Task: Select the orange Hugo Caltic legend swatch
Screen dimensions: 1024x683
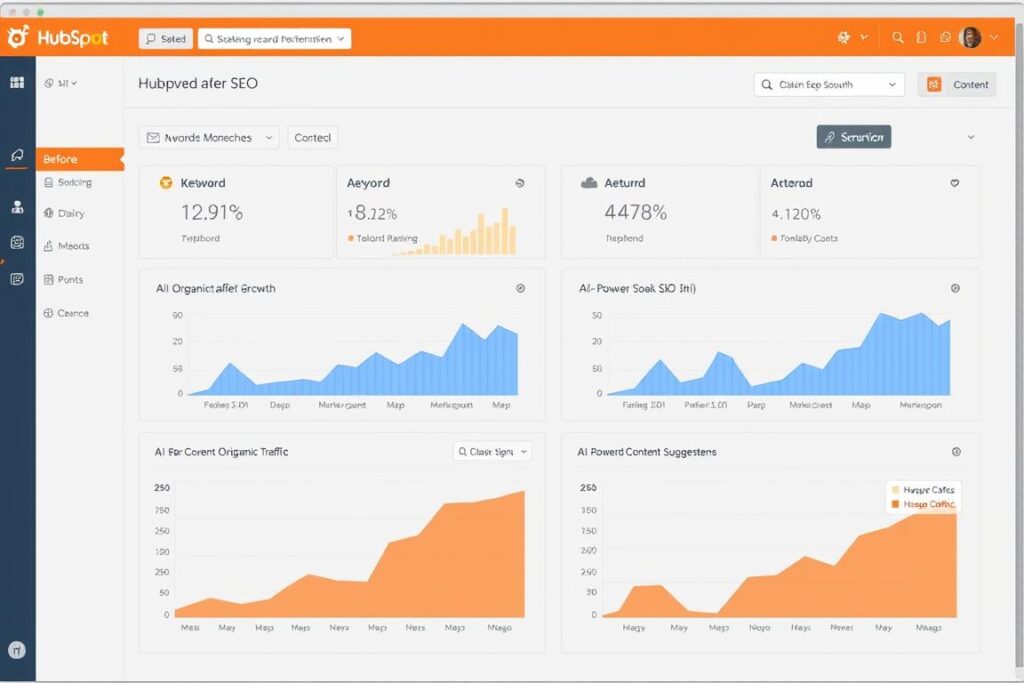Action: (895, 504)
